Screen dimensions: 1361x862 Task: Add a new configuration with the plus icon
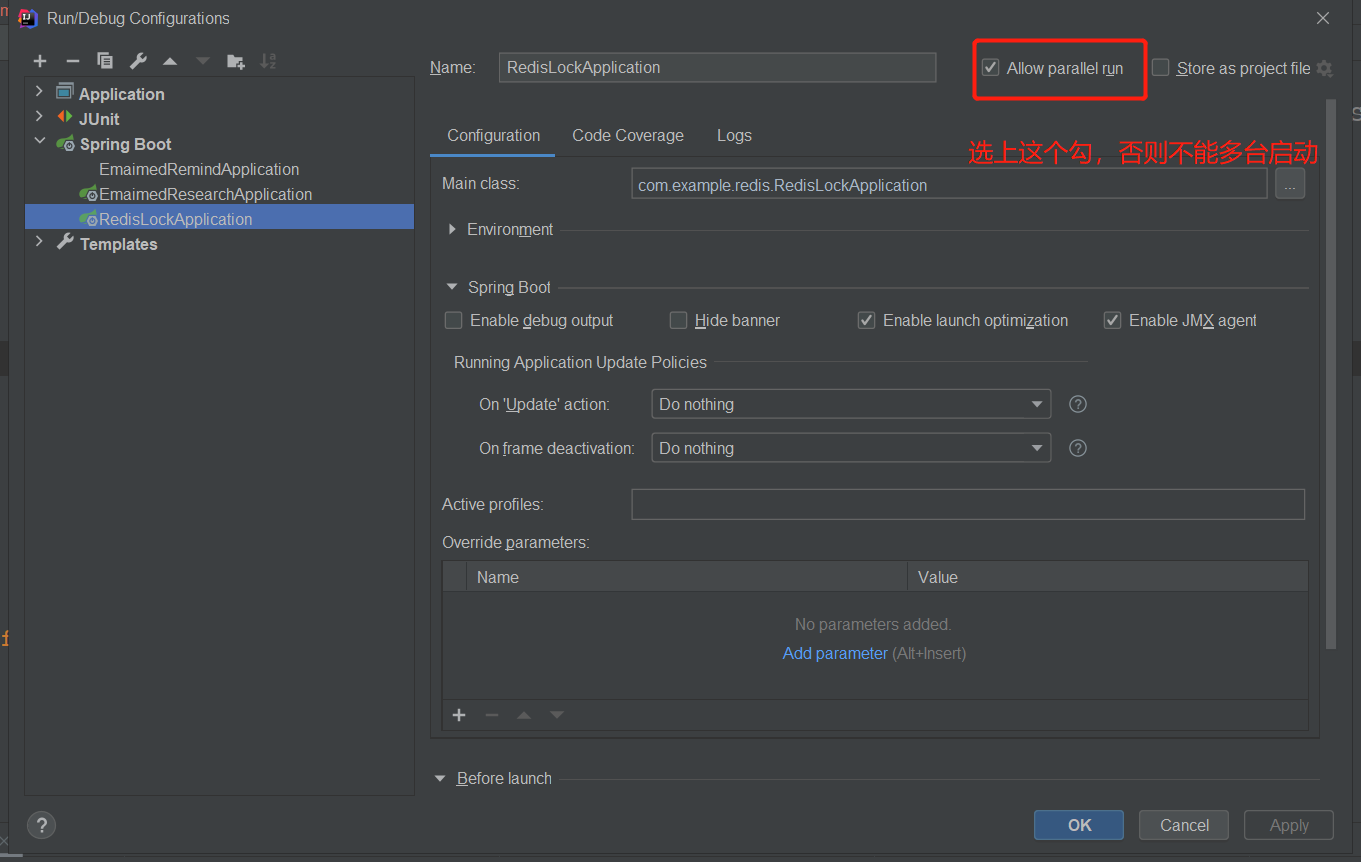click(x=40, y=61)
